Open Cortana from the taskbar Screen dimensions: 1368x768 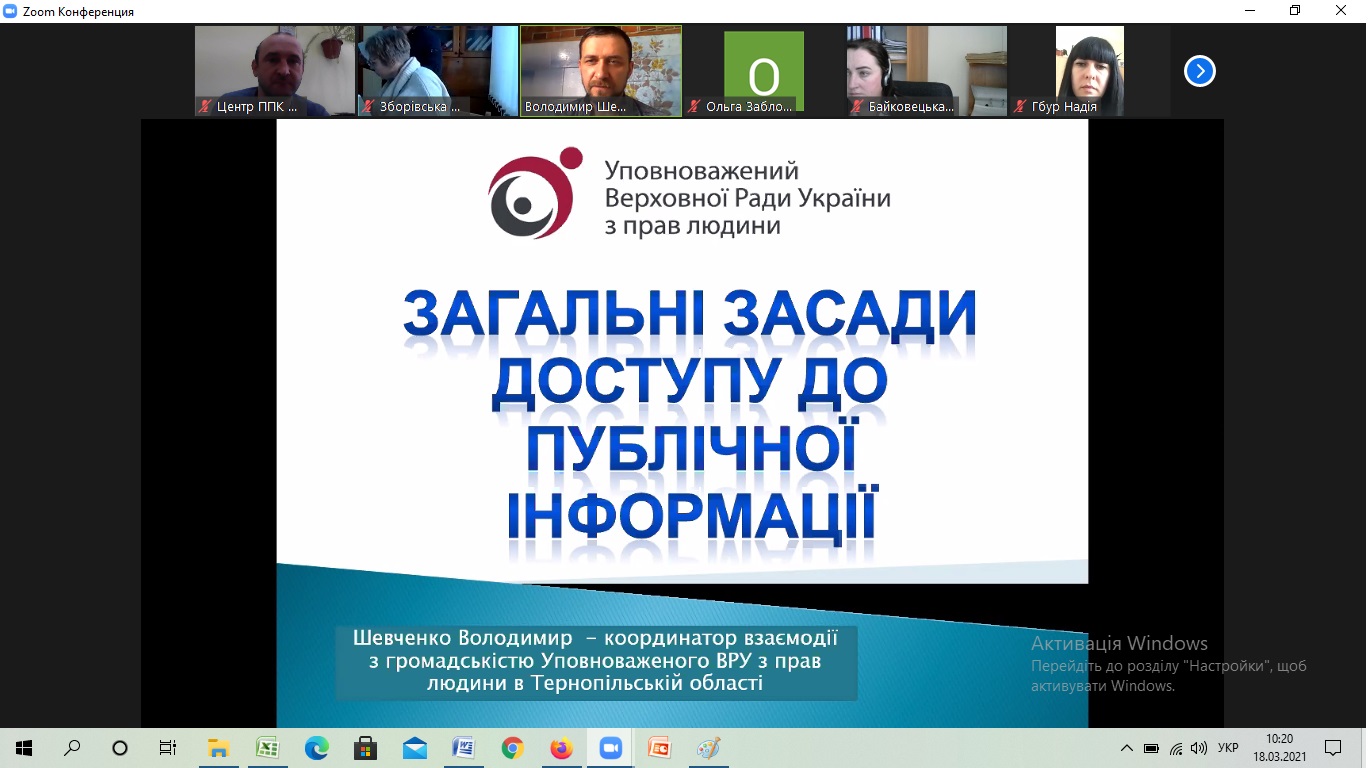[x=120, y=748]
